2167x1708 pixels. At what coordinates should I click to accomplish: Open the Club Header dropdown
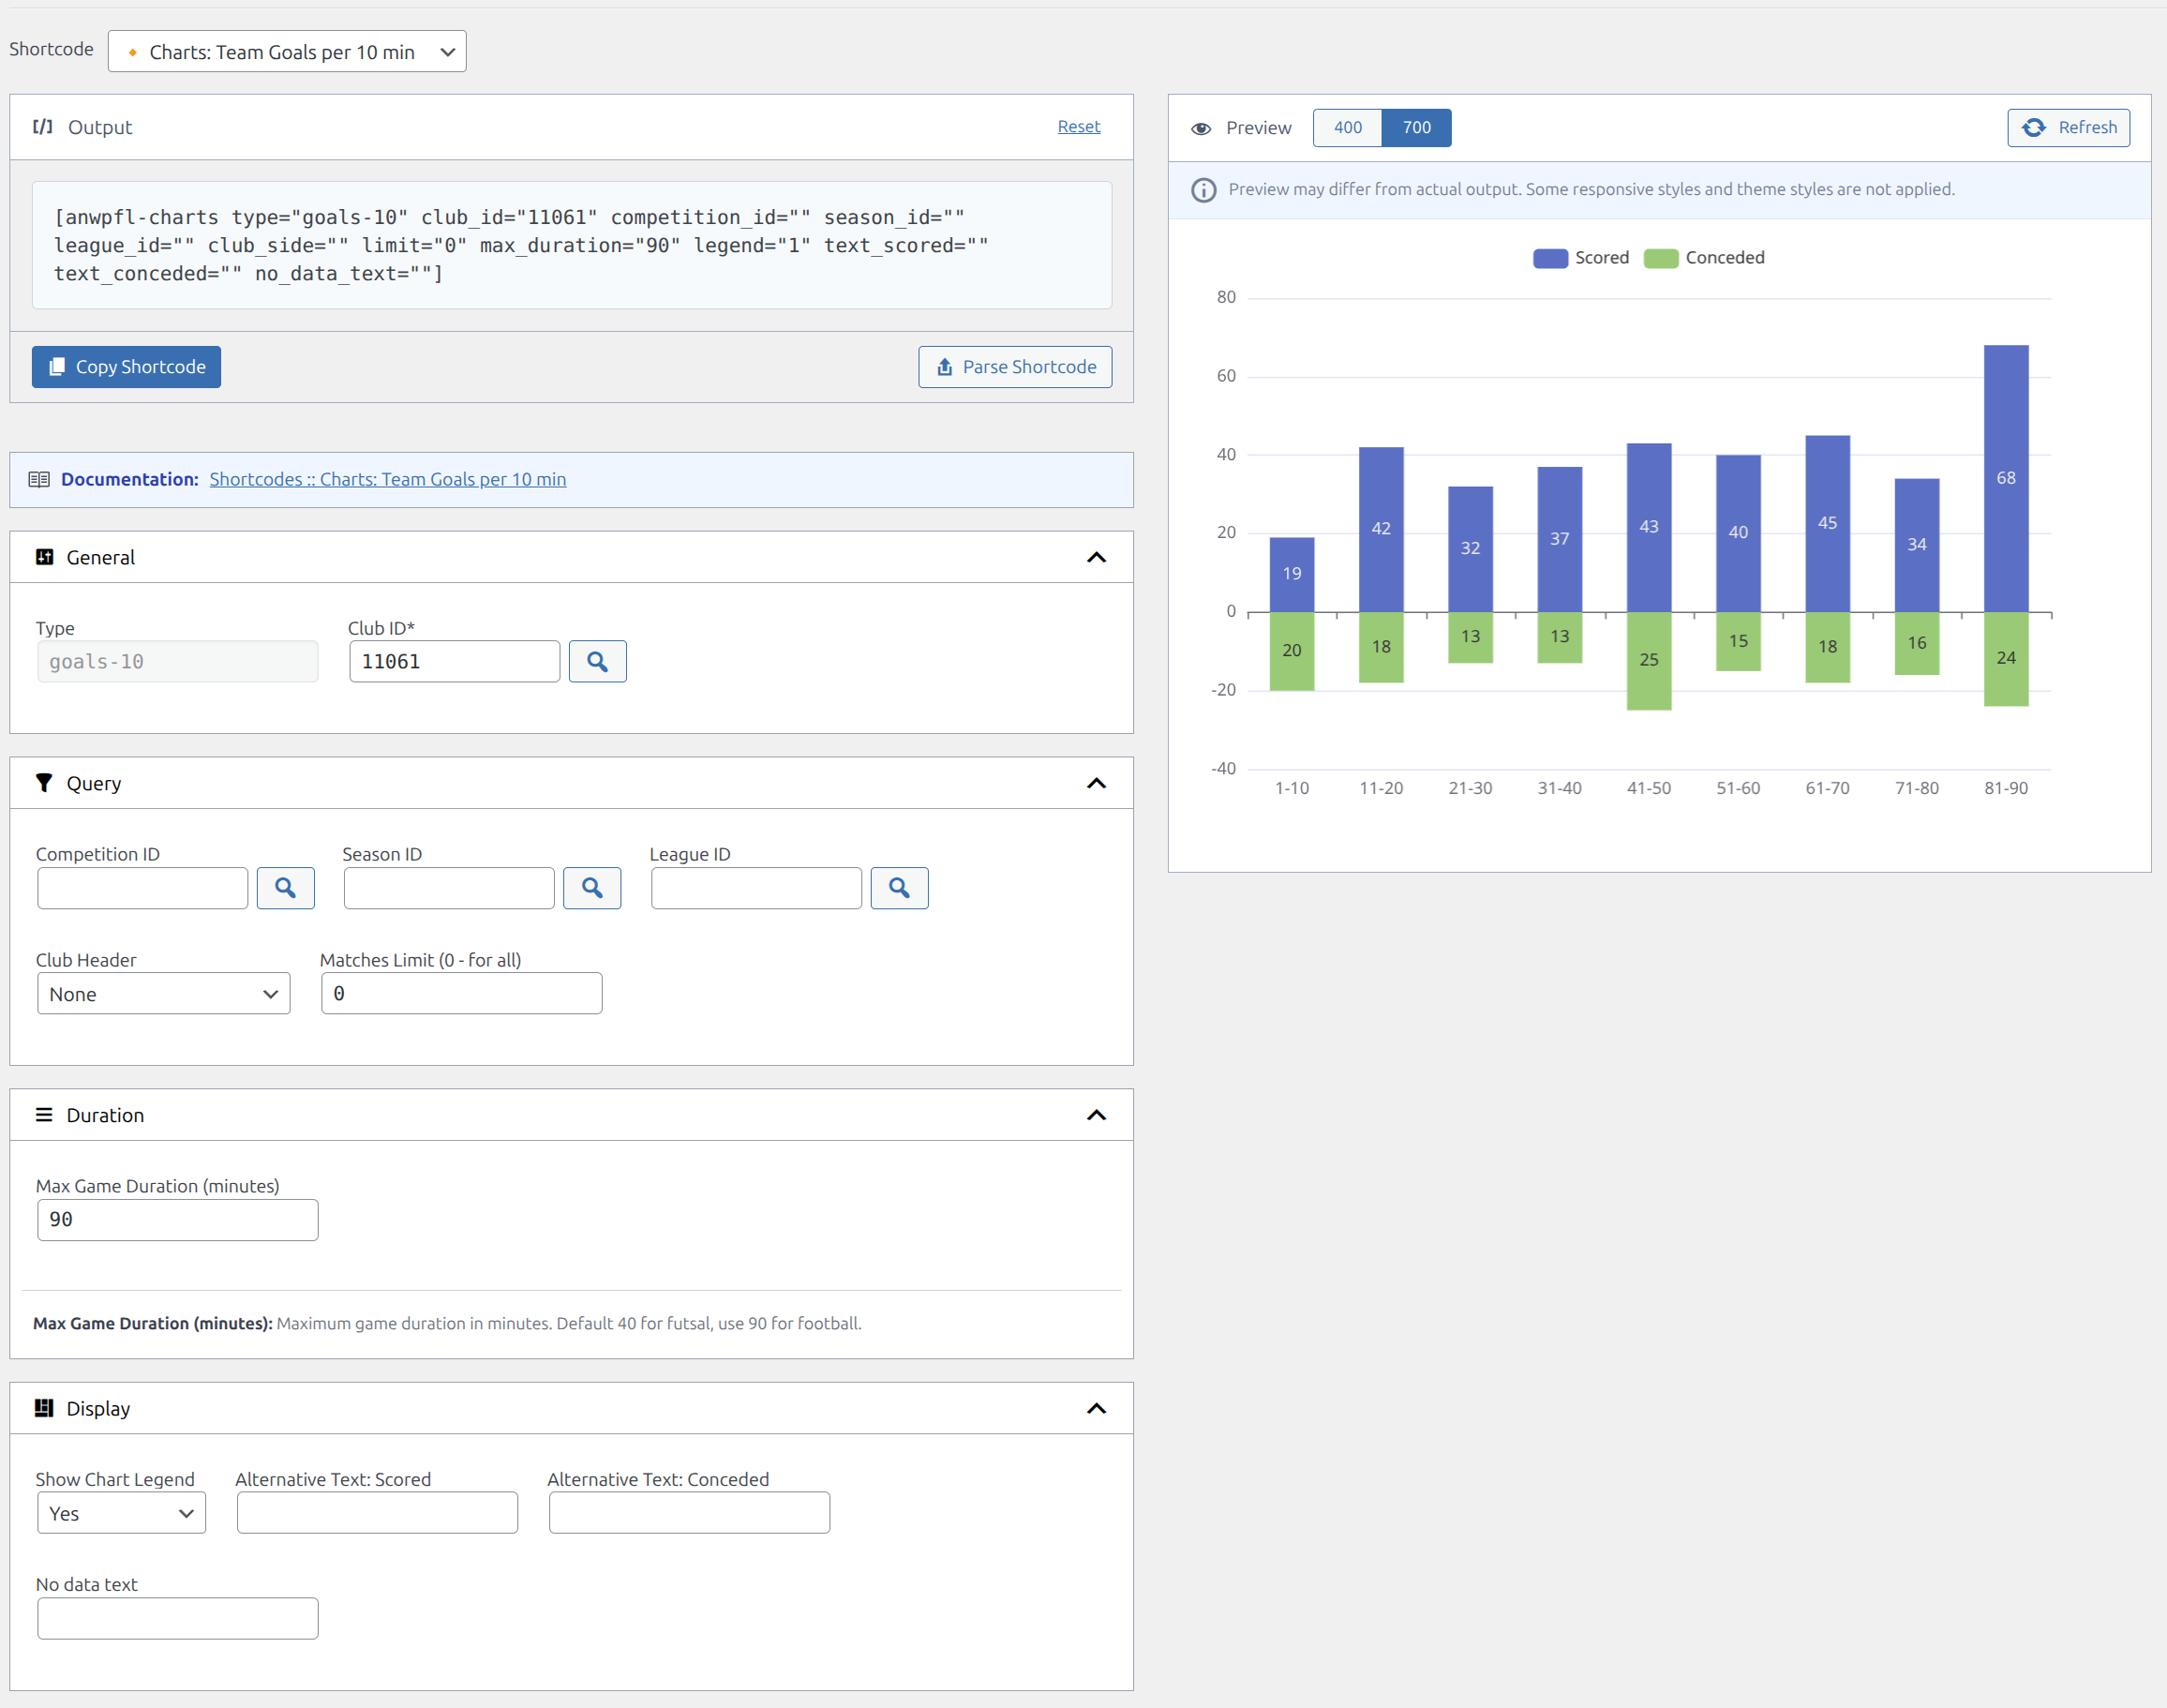point(163,994)
